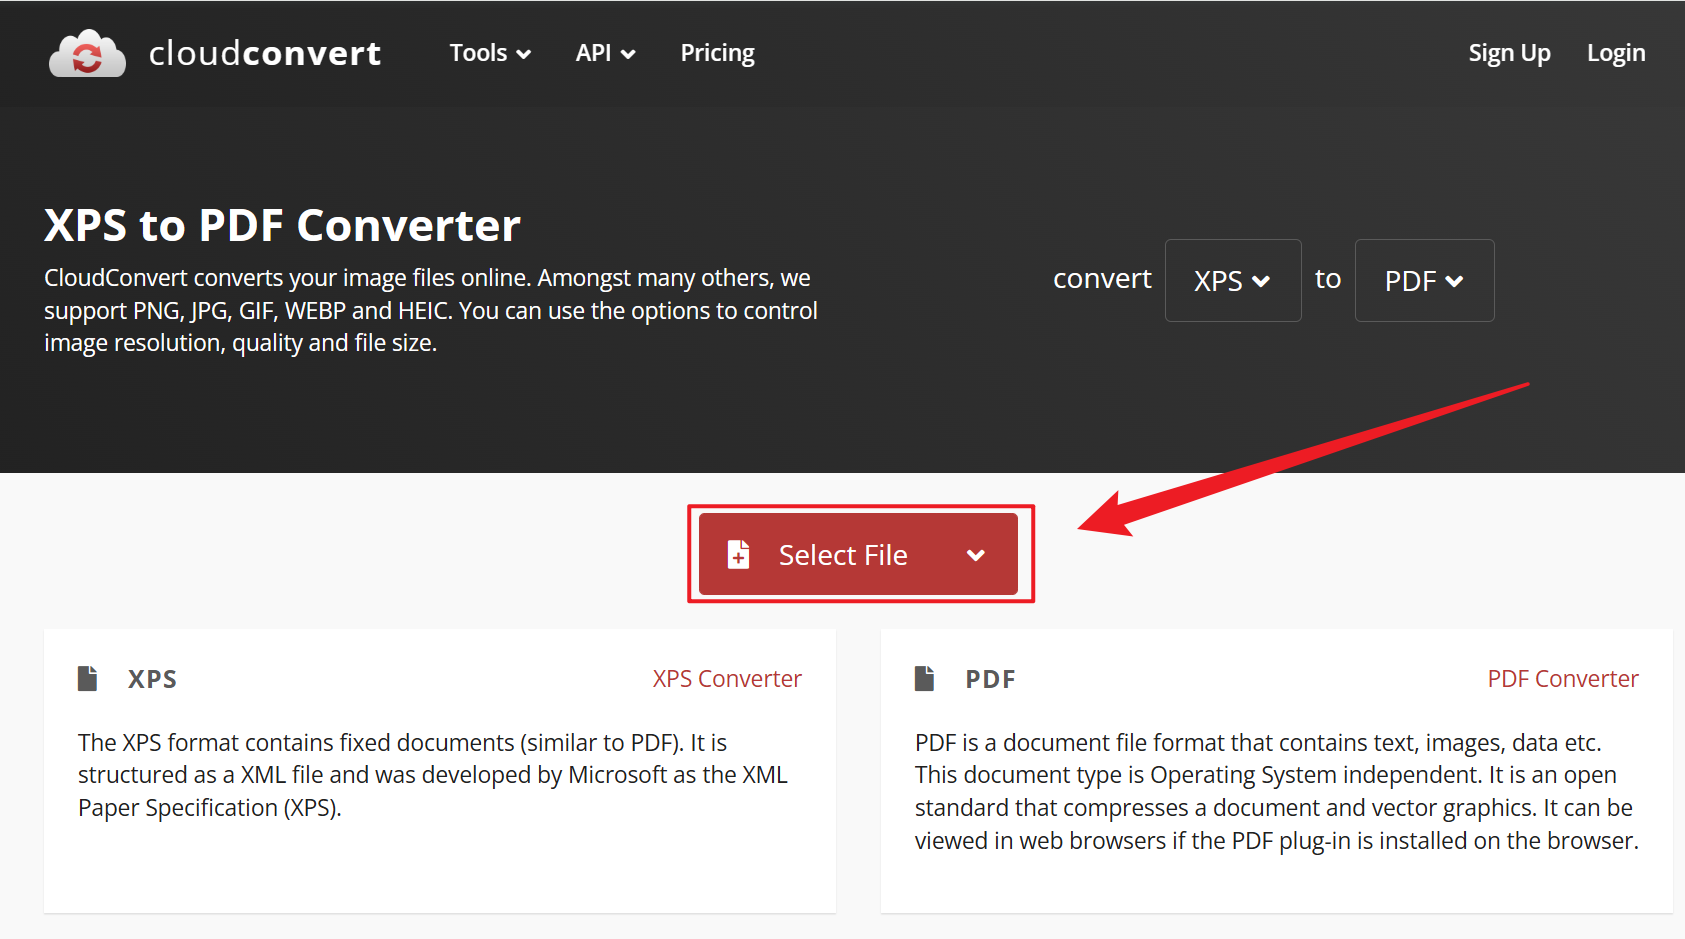Click the XPS card heading
Viewport: 1685px width, 939px height.
tap(152, 679)
